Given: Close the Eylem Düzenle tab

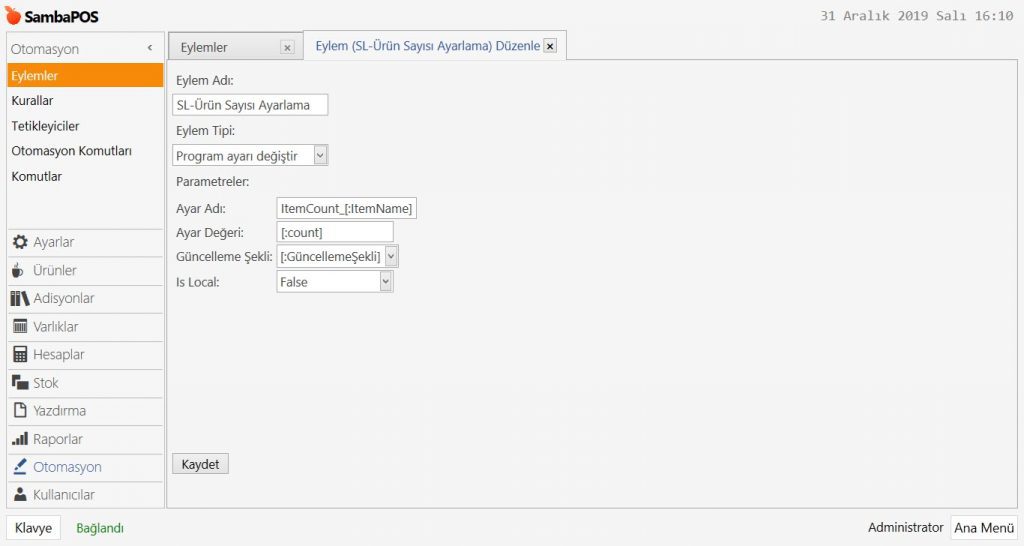Looking at the screenshot, I should click(x=549, y=46).
